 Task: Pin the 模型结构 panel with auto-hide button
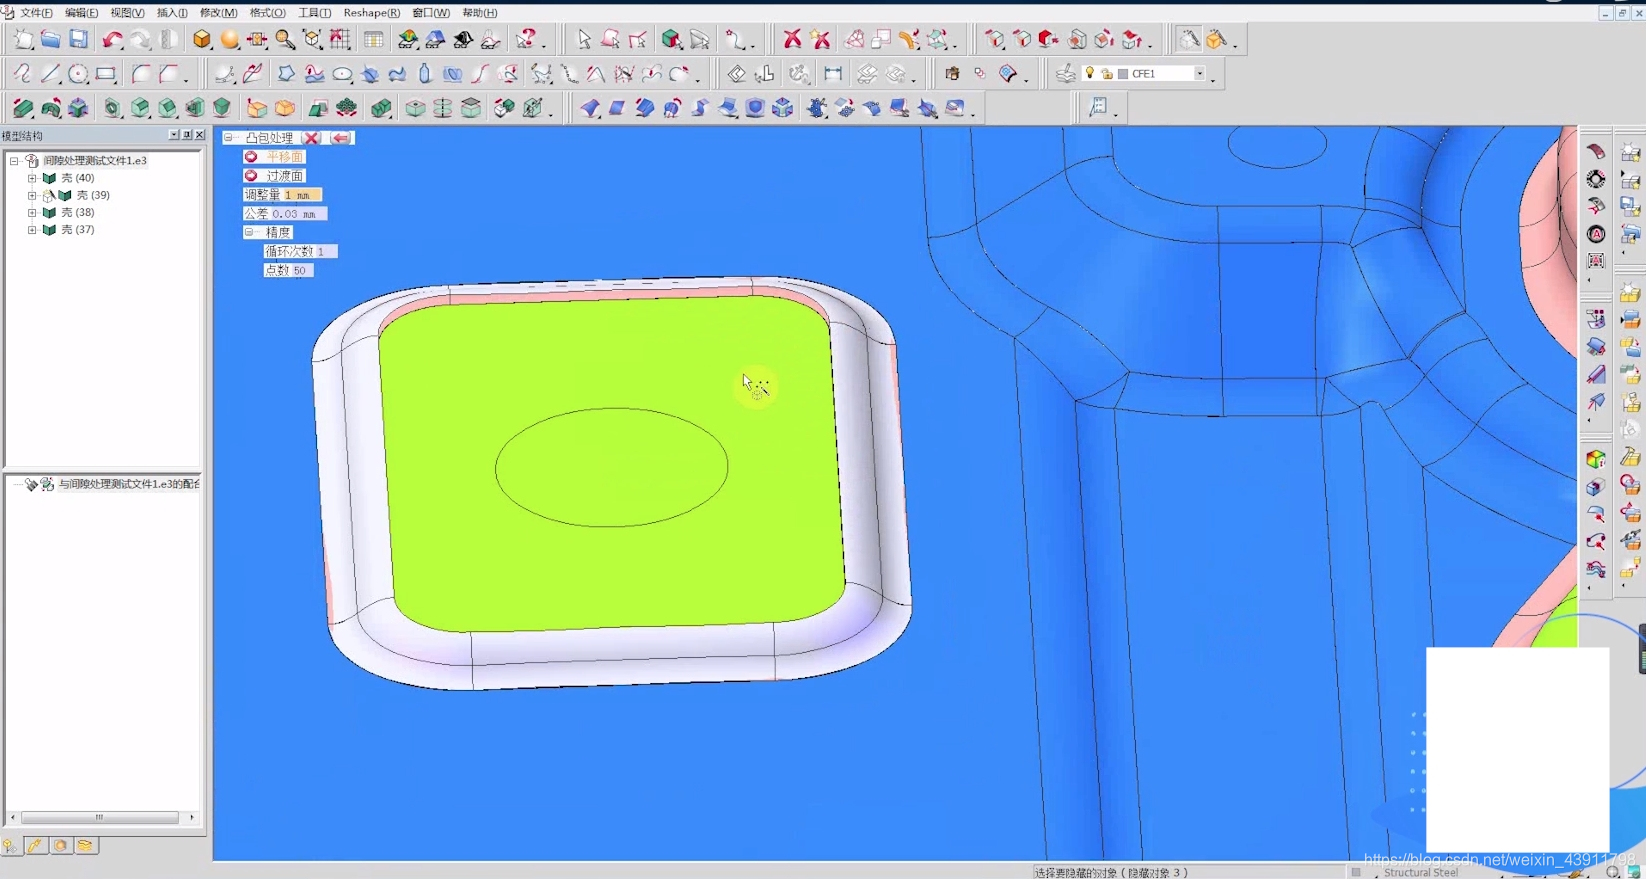point(186,135)
